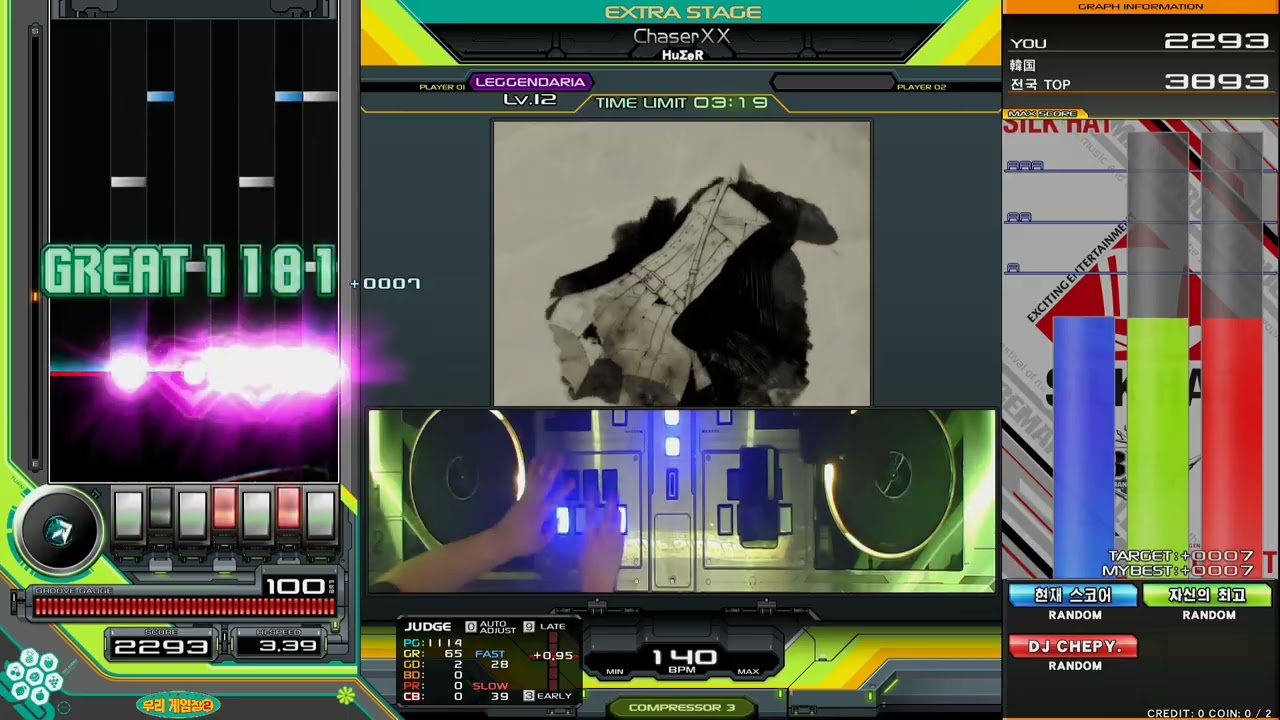Click the AUTO ADJUST 0 box
The image size is (1280, 720).
(491, 627)
